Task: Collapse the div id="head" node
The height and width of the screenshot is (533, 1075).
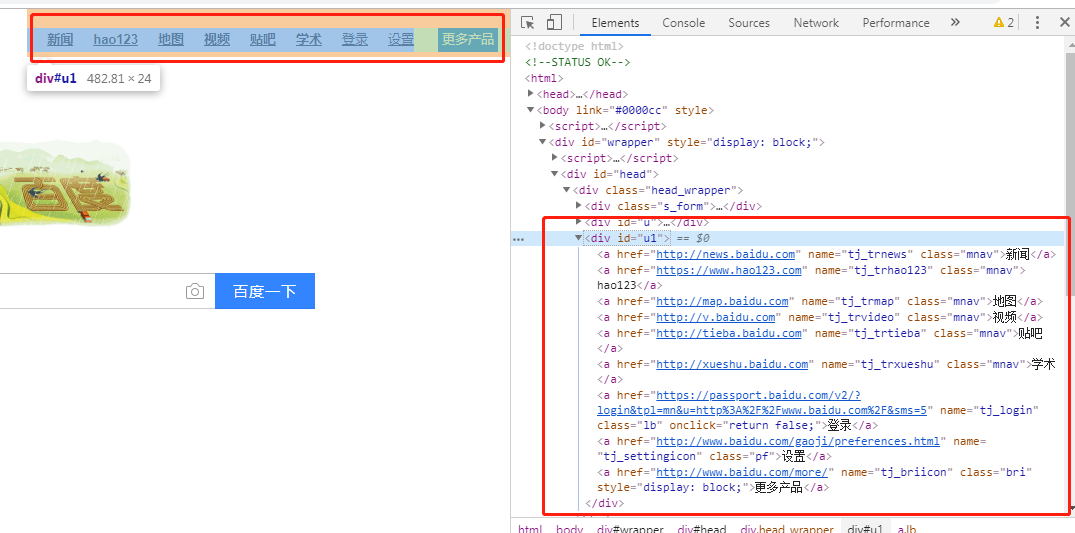Action: pos(555,174)
